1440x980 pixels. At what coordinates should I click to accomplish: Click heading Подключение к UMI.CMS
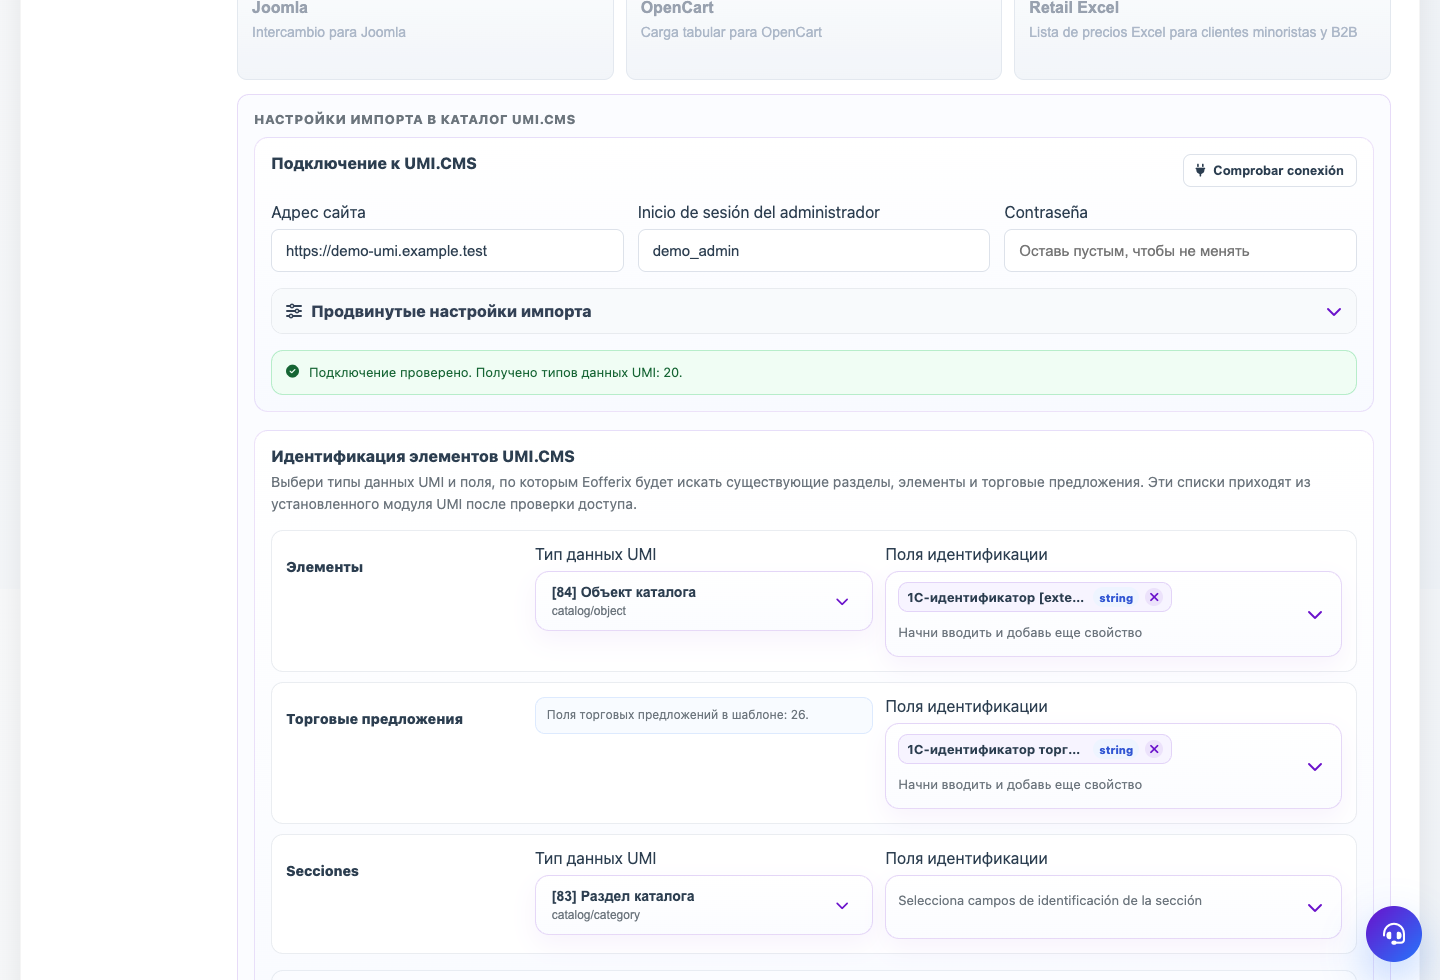pos(374,163)
